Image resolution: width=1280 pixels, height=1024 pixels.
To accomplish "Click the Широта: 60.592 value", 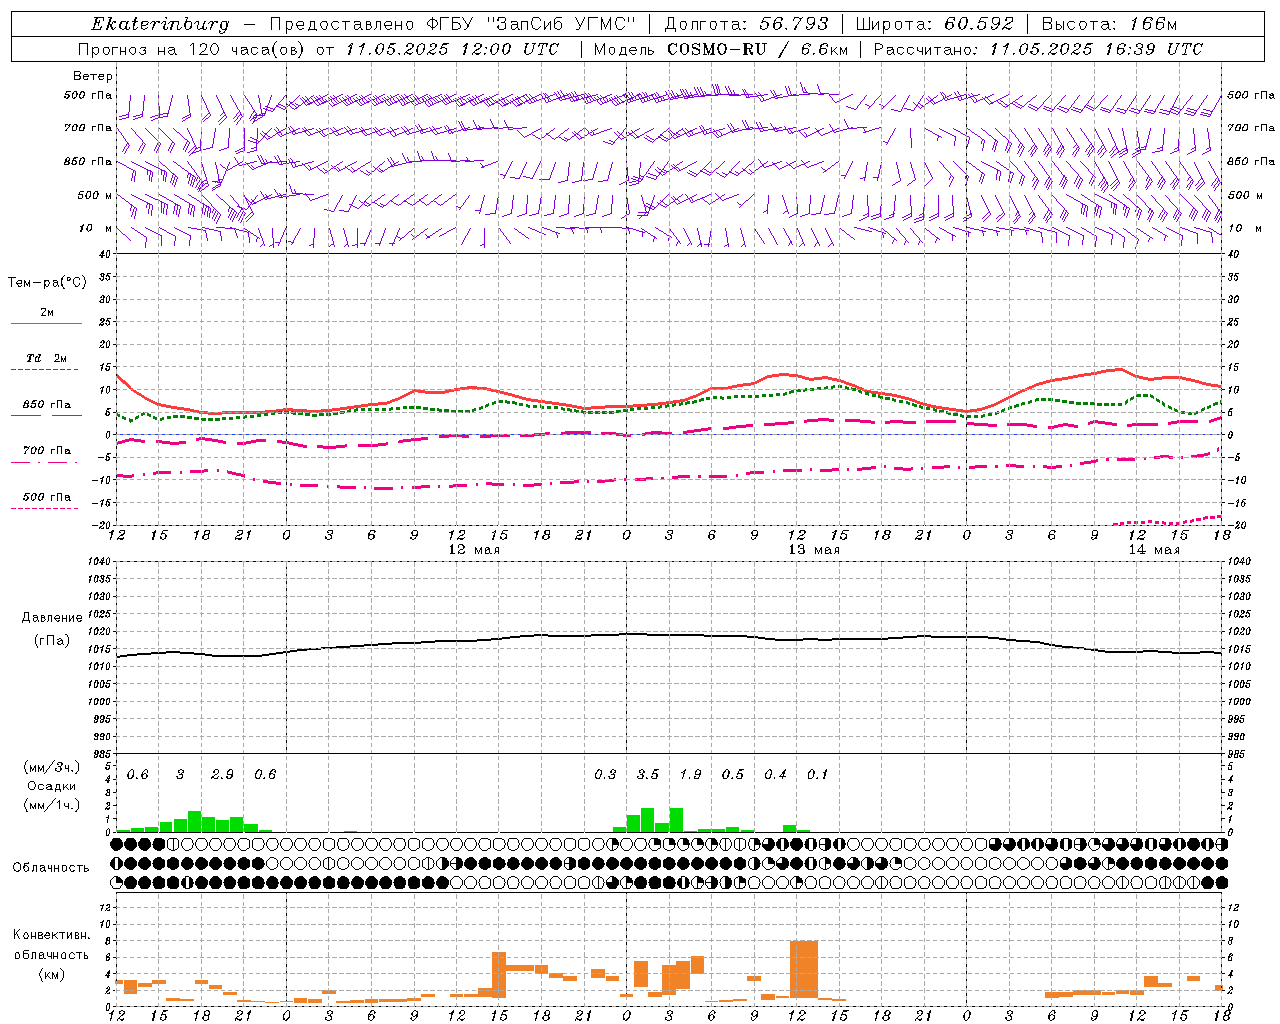I will (934, 24).
